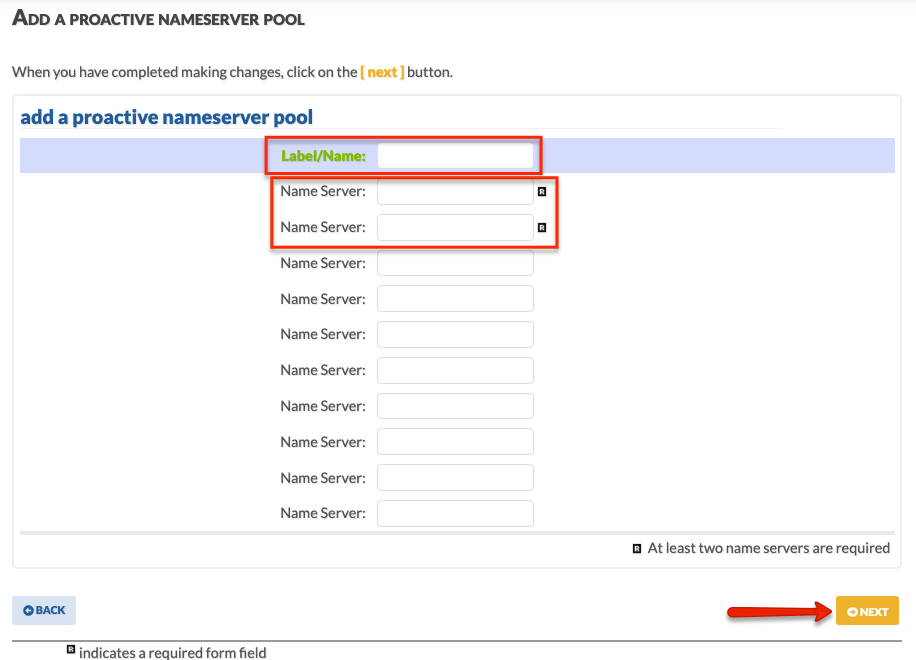Screen dimensions: 916x660
Task: Click 'indicates a required form field' text
Action: pos(172,652)
